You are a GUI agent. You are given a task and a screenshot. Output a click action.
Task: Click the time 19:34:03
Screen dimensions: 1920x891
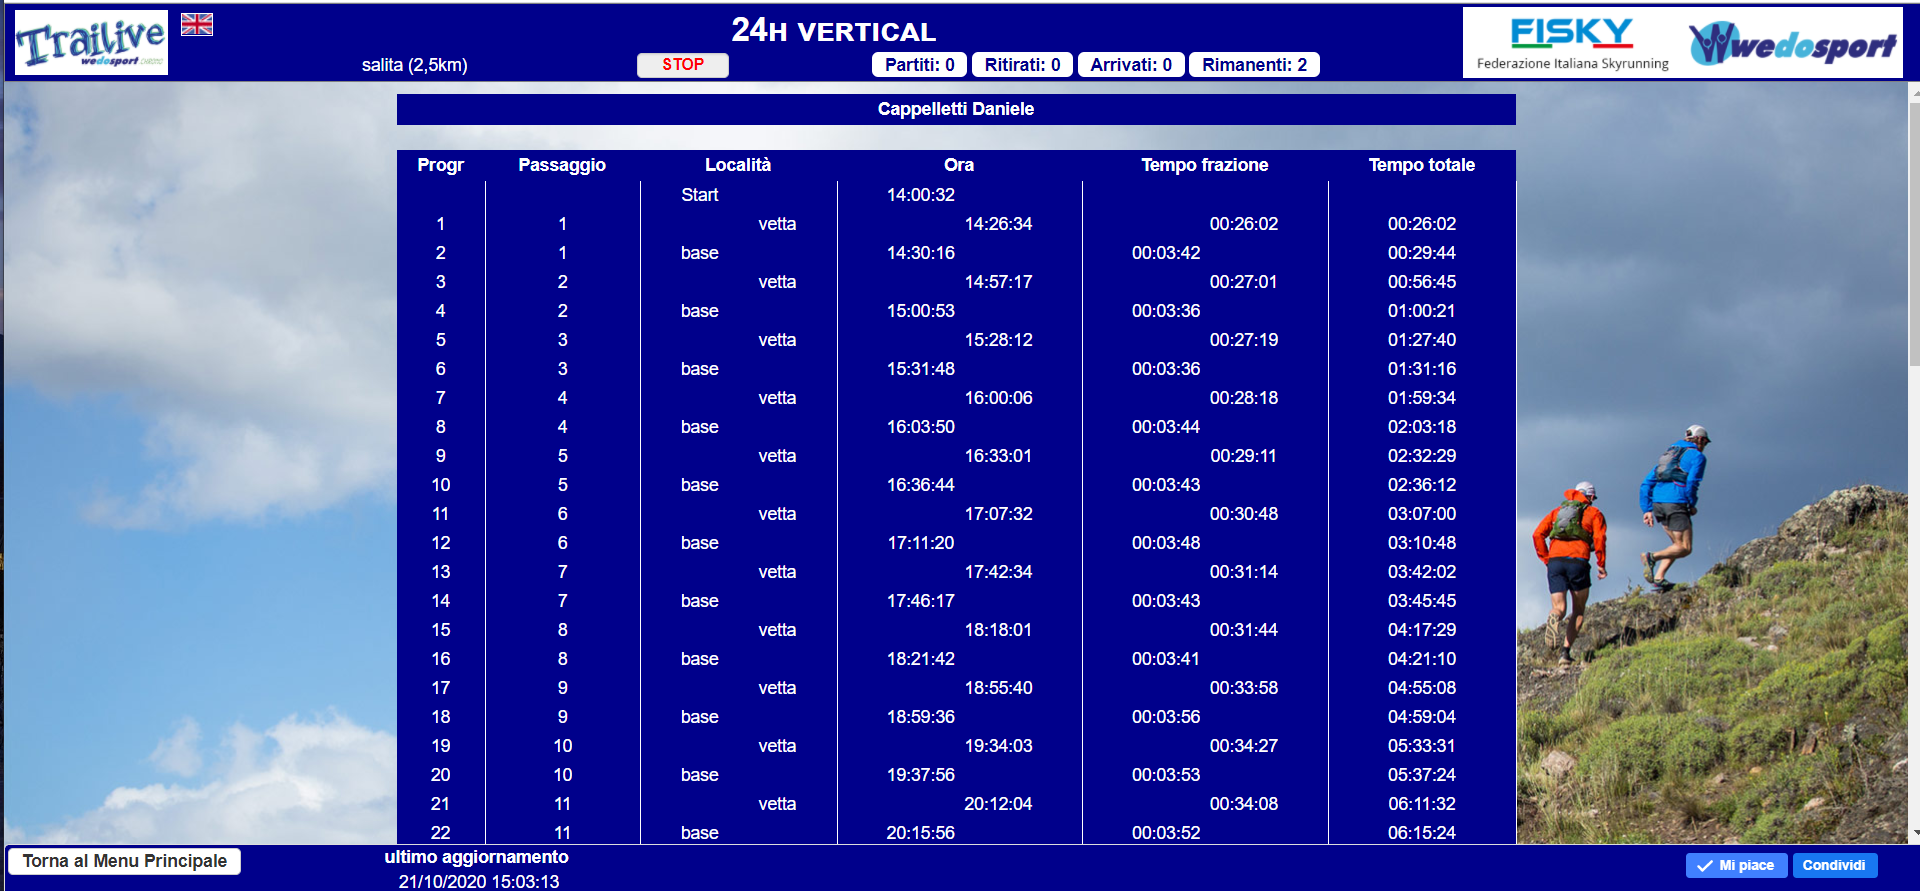pos(998,746)
